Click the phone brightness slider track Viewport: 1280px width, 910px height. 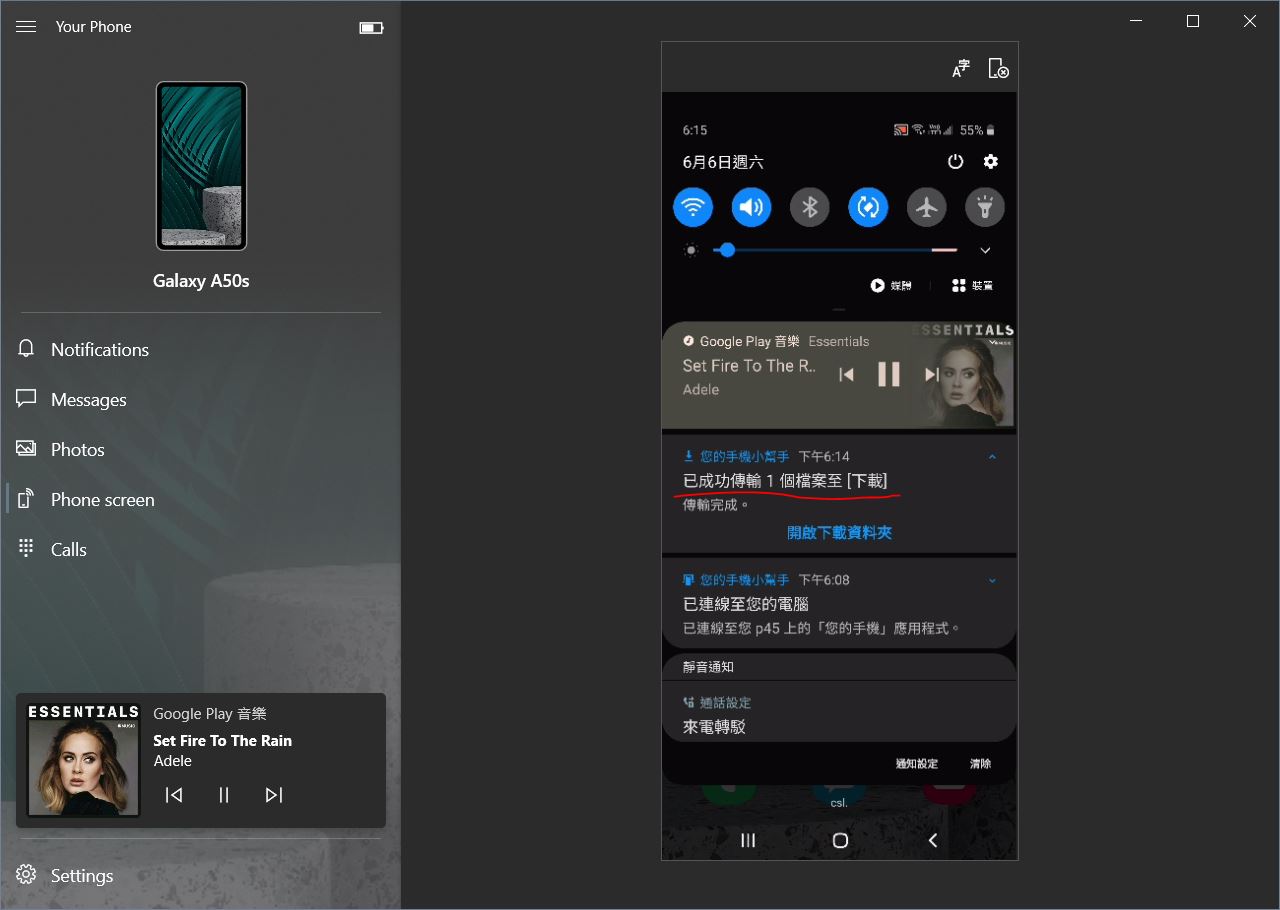pyautogui.click(x=835, y=250)
